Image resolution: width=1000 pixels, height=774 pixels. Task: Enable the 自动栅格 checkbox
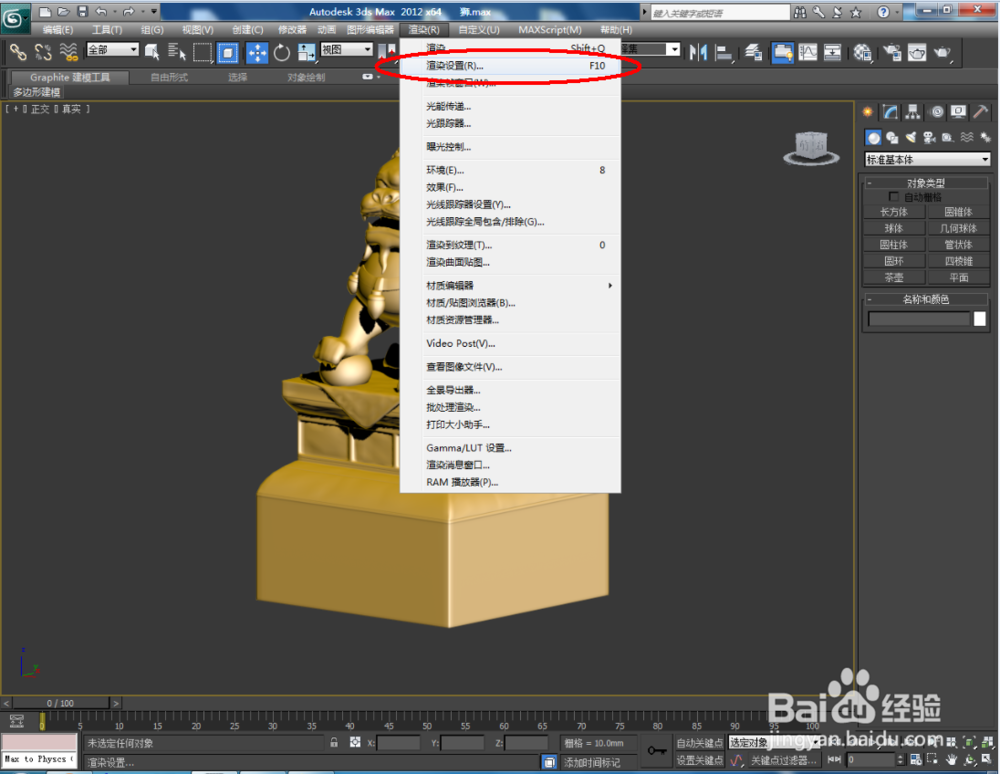[893, 197]
